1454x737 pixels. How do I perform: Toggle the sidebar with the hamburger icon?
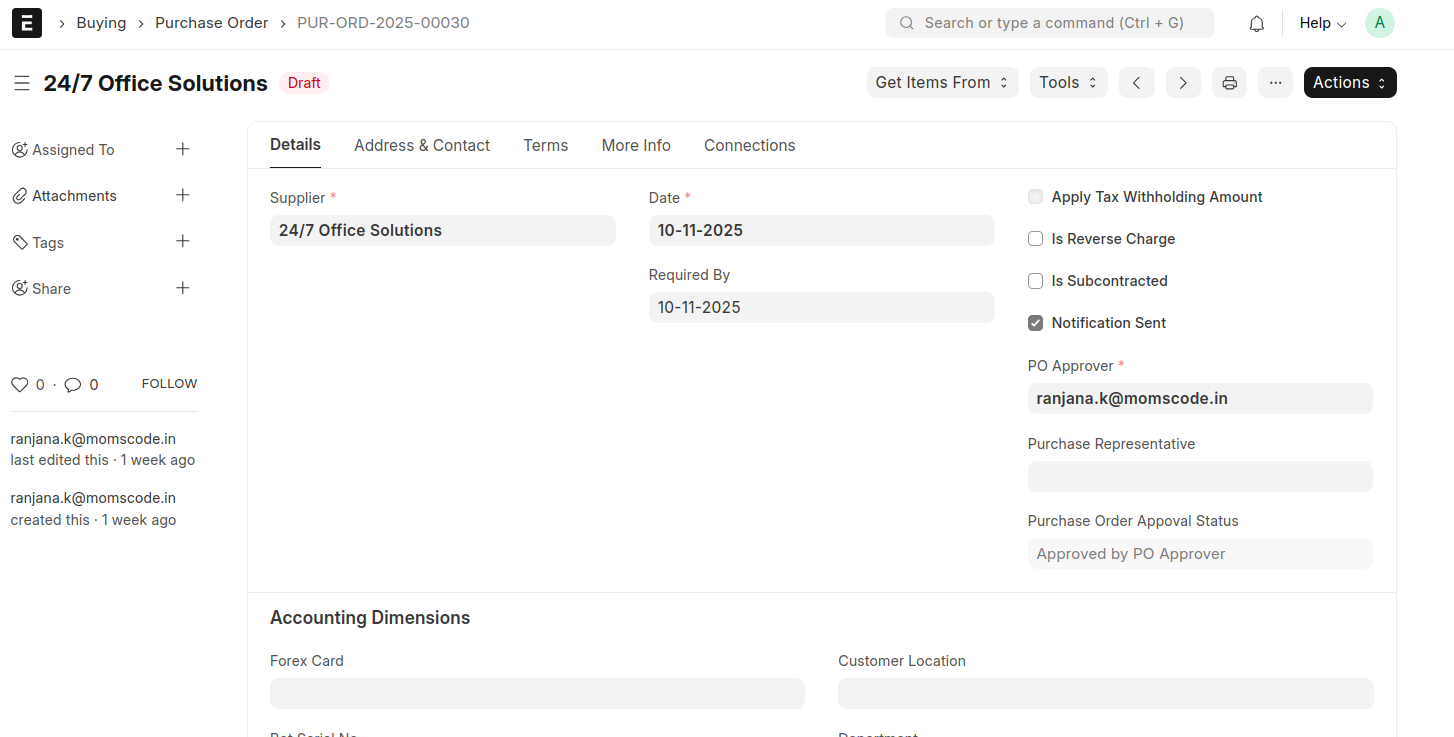[22, 83]
